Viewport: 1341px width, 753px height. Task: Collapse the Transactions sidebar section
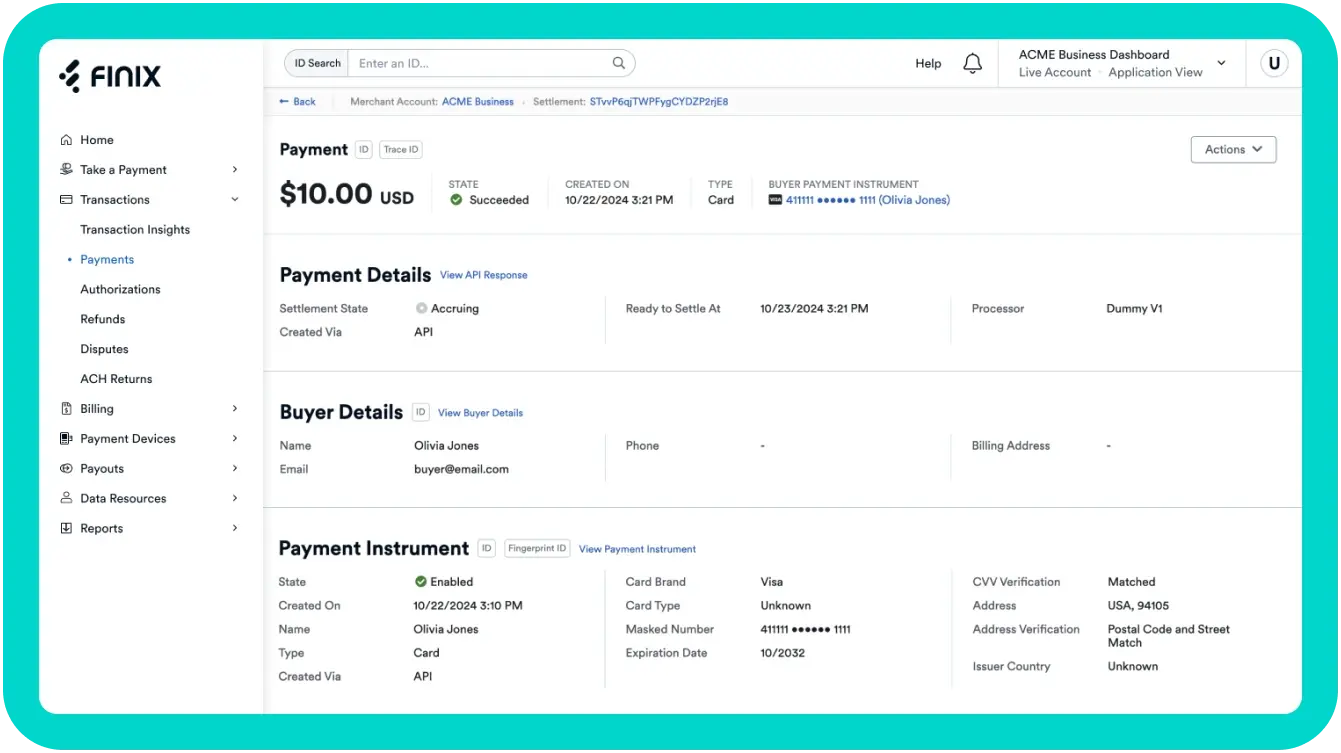point(235,200)
